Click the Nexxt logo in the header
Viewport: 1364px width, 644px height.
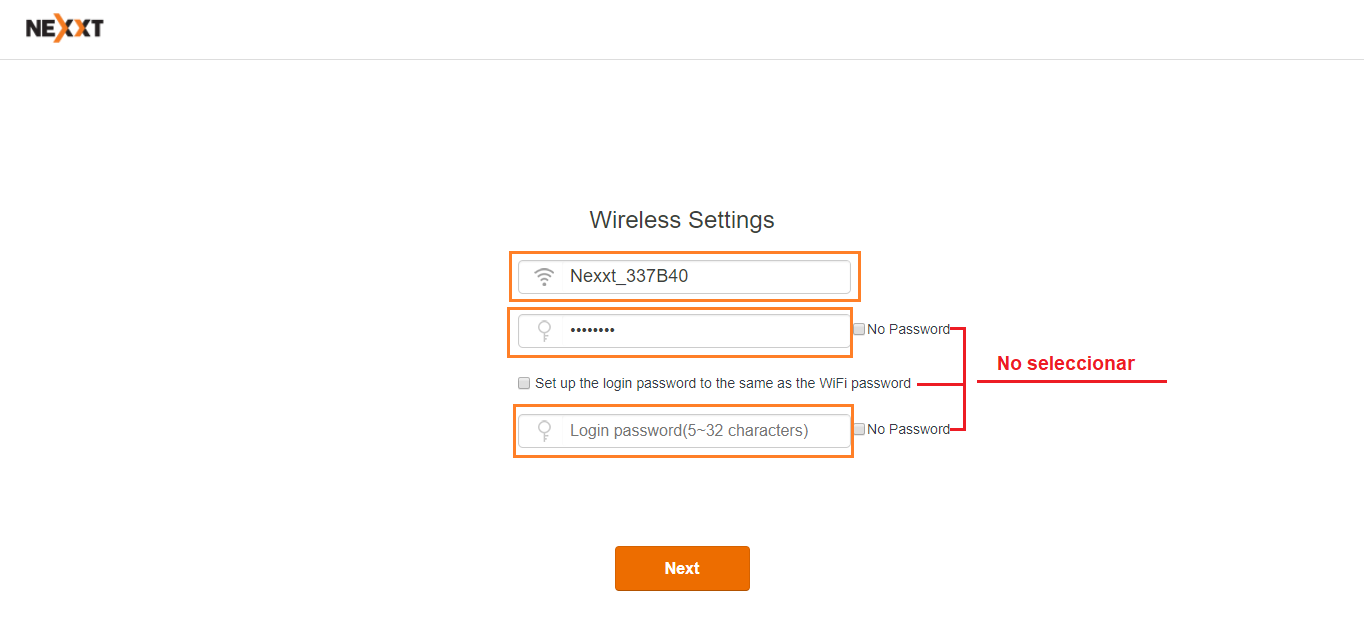(x=65, y=29)
